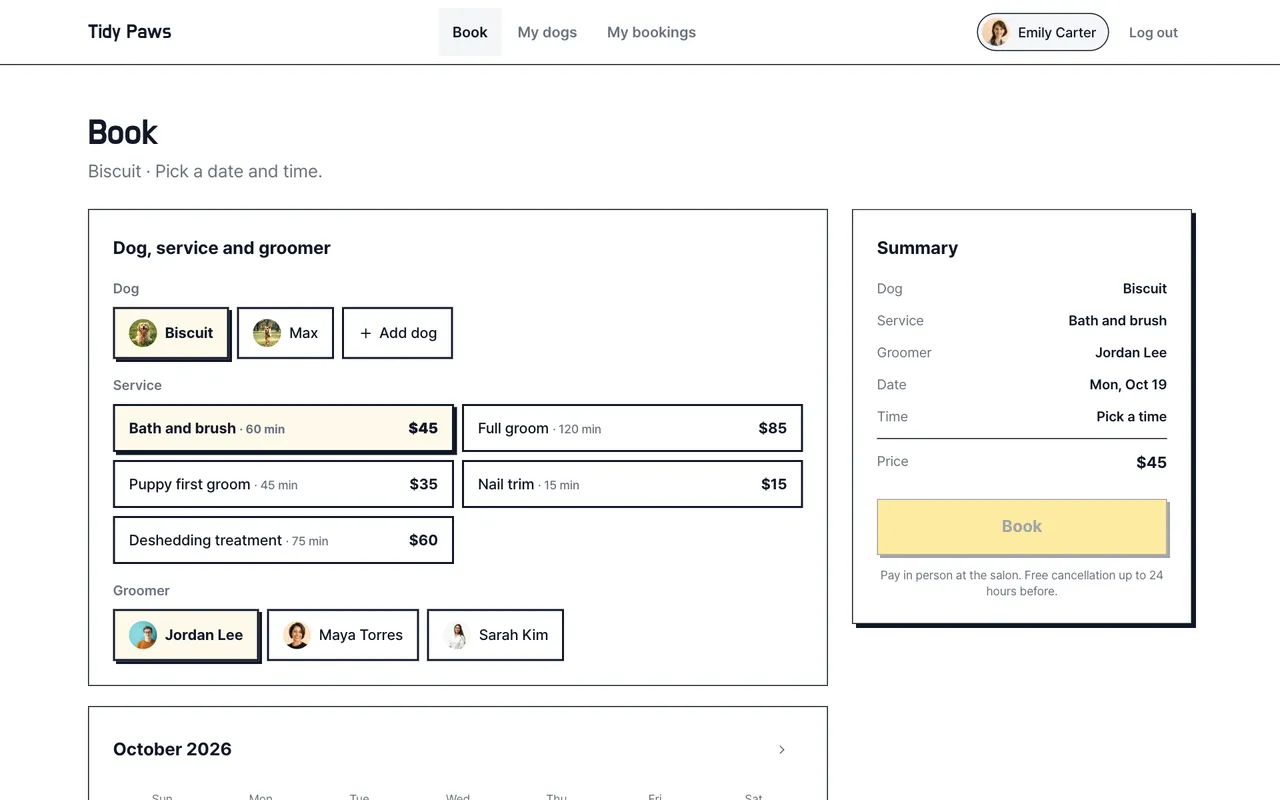
Task: Pick Sarah Kim as groomer
Action: [496, 635]
